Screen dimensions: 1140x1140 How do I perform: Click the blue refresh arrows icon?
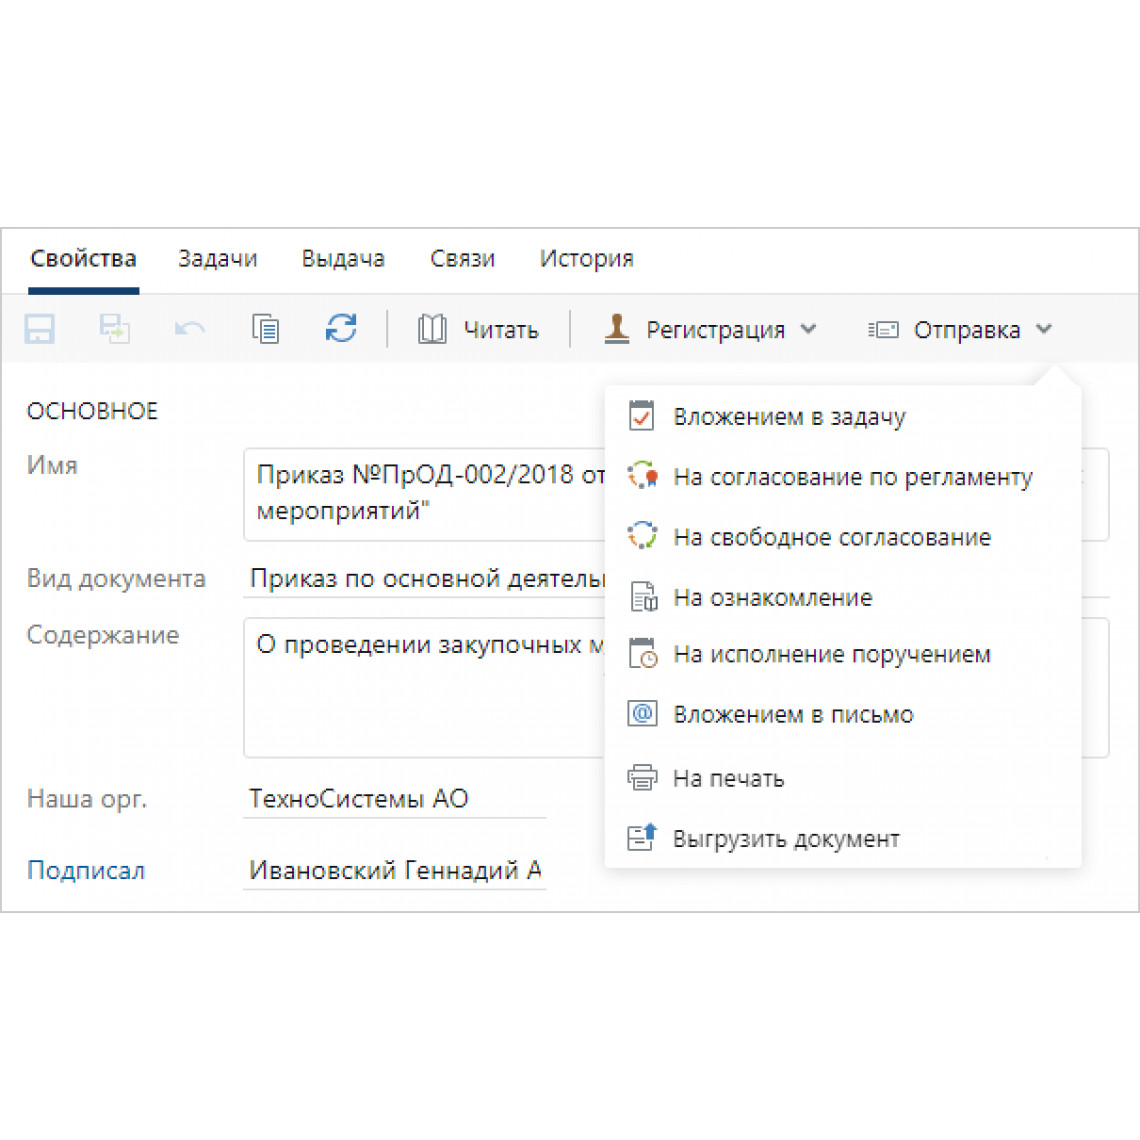(340, 328)
